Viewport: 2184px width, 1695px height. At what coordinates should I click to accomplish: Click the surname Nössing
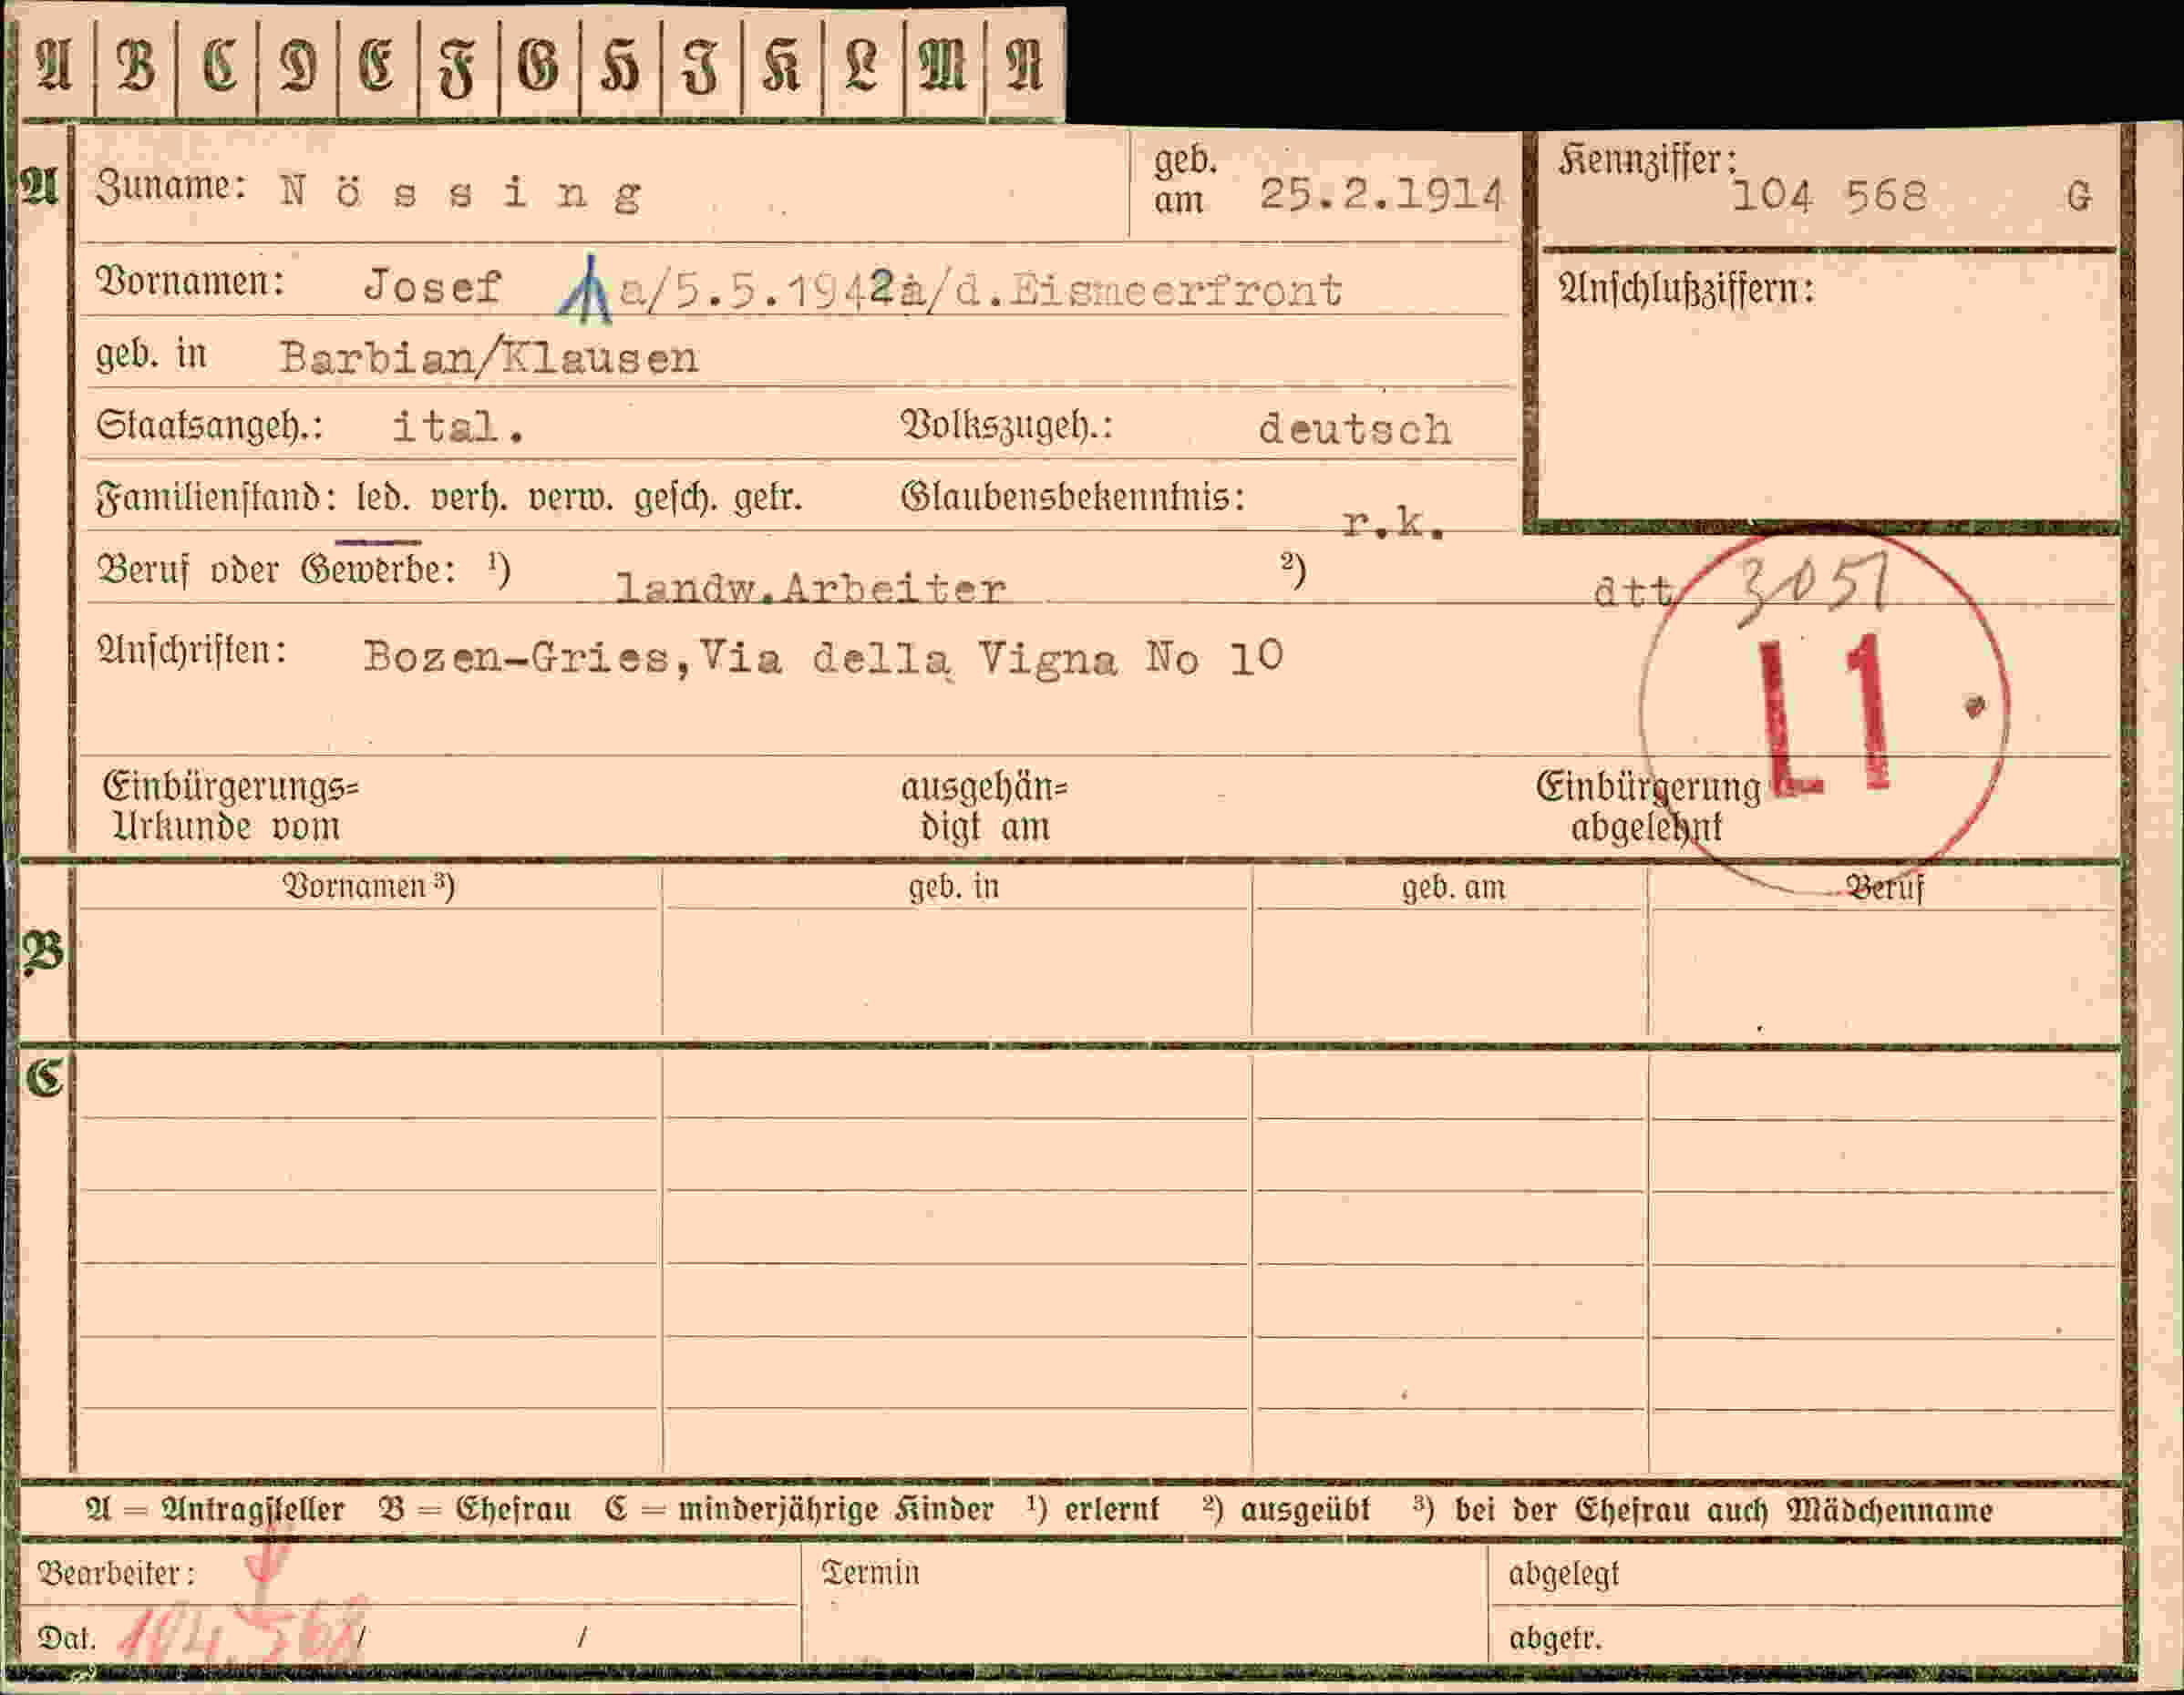(461, 193)
